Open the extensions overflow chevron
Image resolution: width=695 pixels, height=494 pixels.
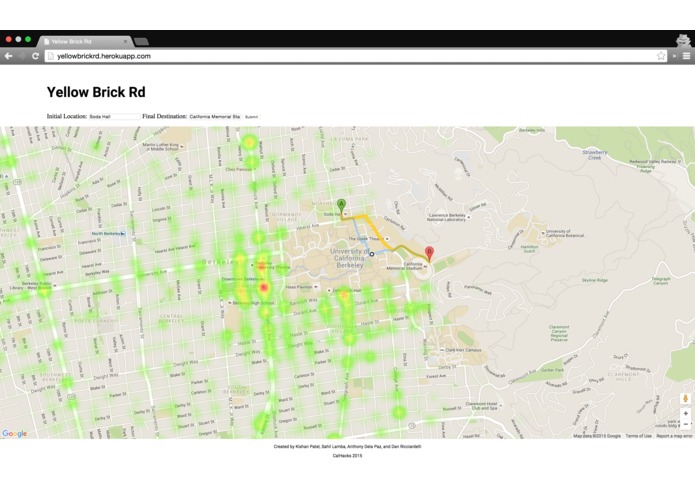(x=675, y=56)
